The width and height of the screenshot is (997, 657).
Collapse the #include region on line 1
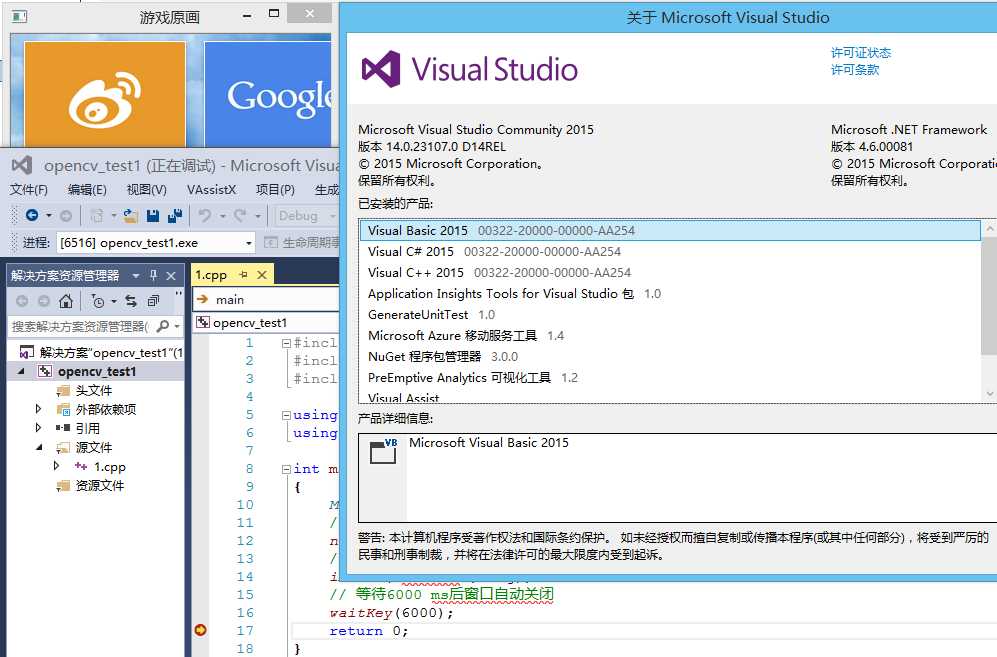(286, 343)
